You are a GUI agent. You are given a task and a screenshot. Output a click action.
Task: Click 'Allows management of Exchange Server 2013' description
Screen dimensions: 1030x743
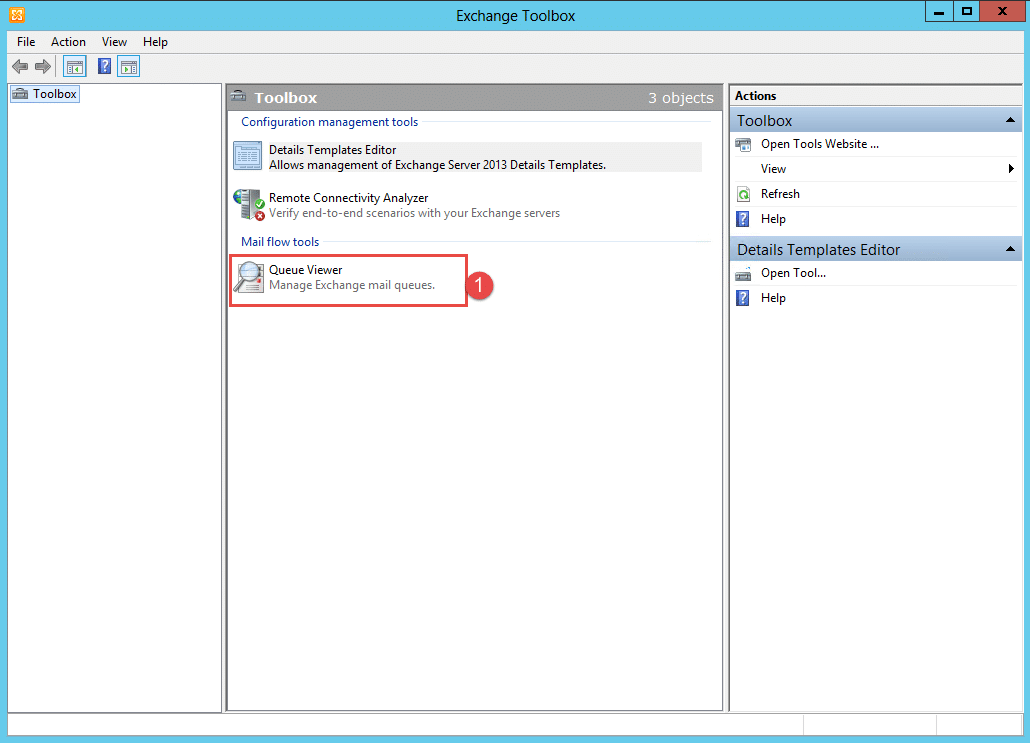(x=437, y=165)
